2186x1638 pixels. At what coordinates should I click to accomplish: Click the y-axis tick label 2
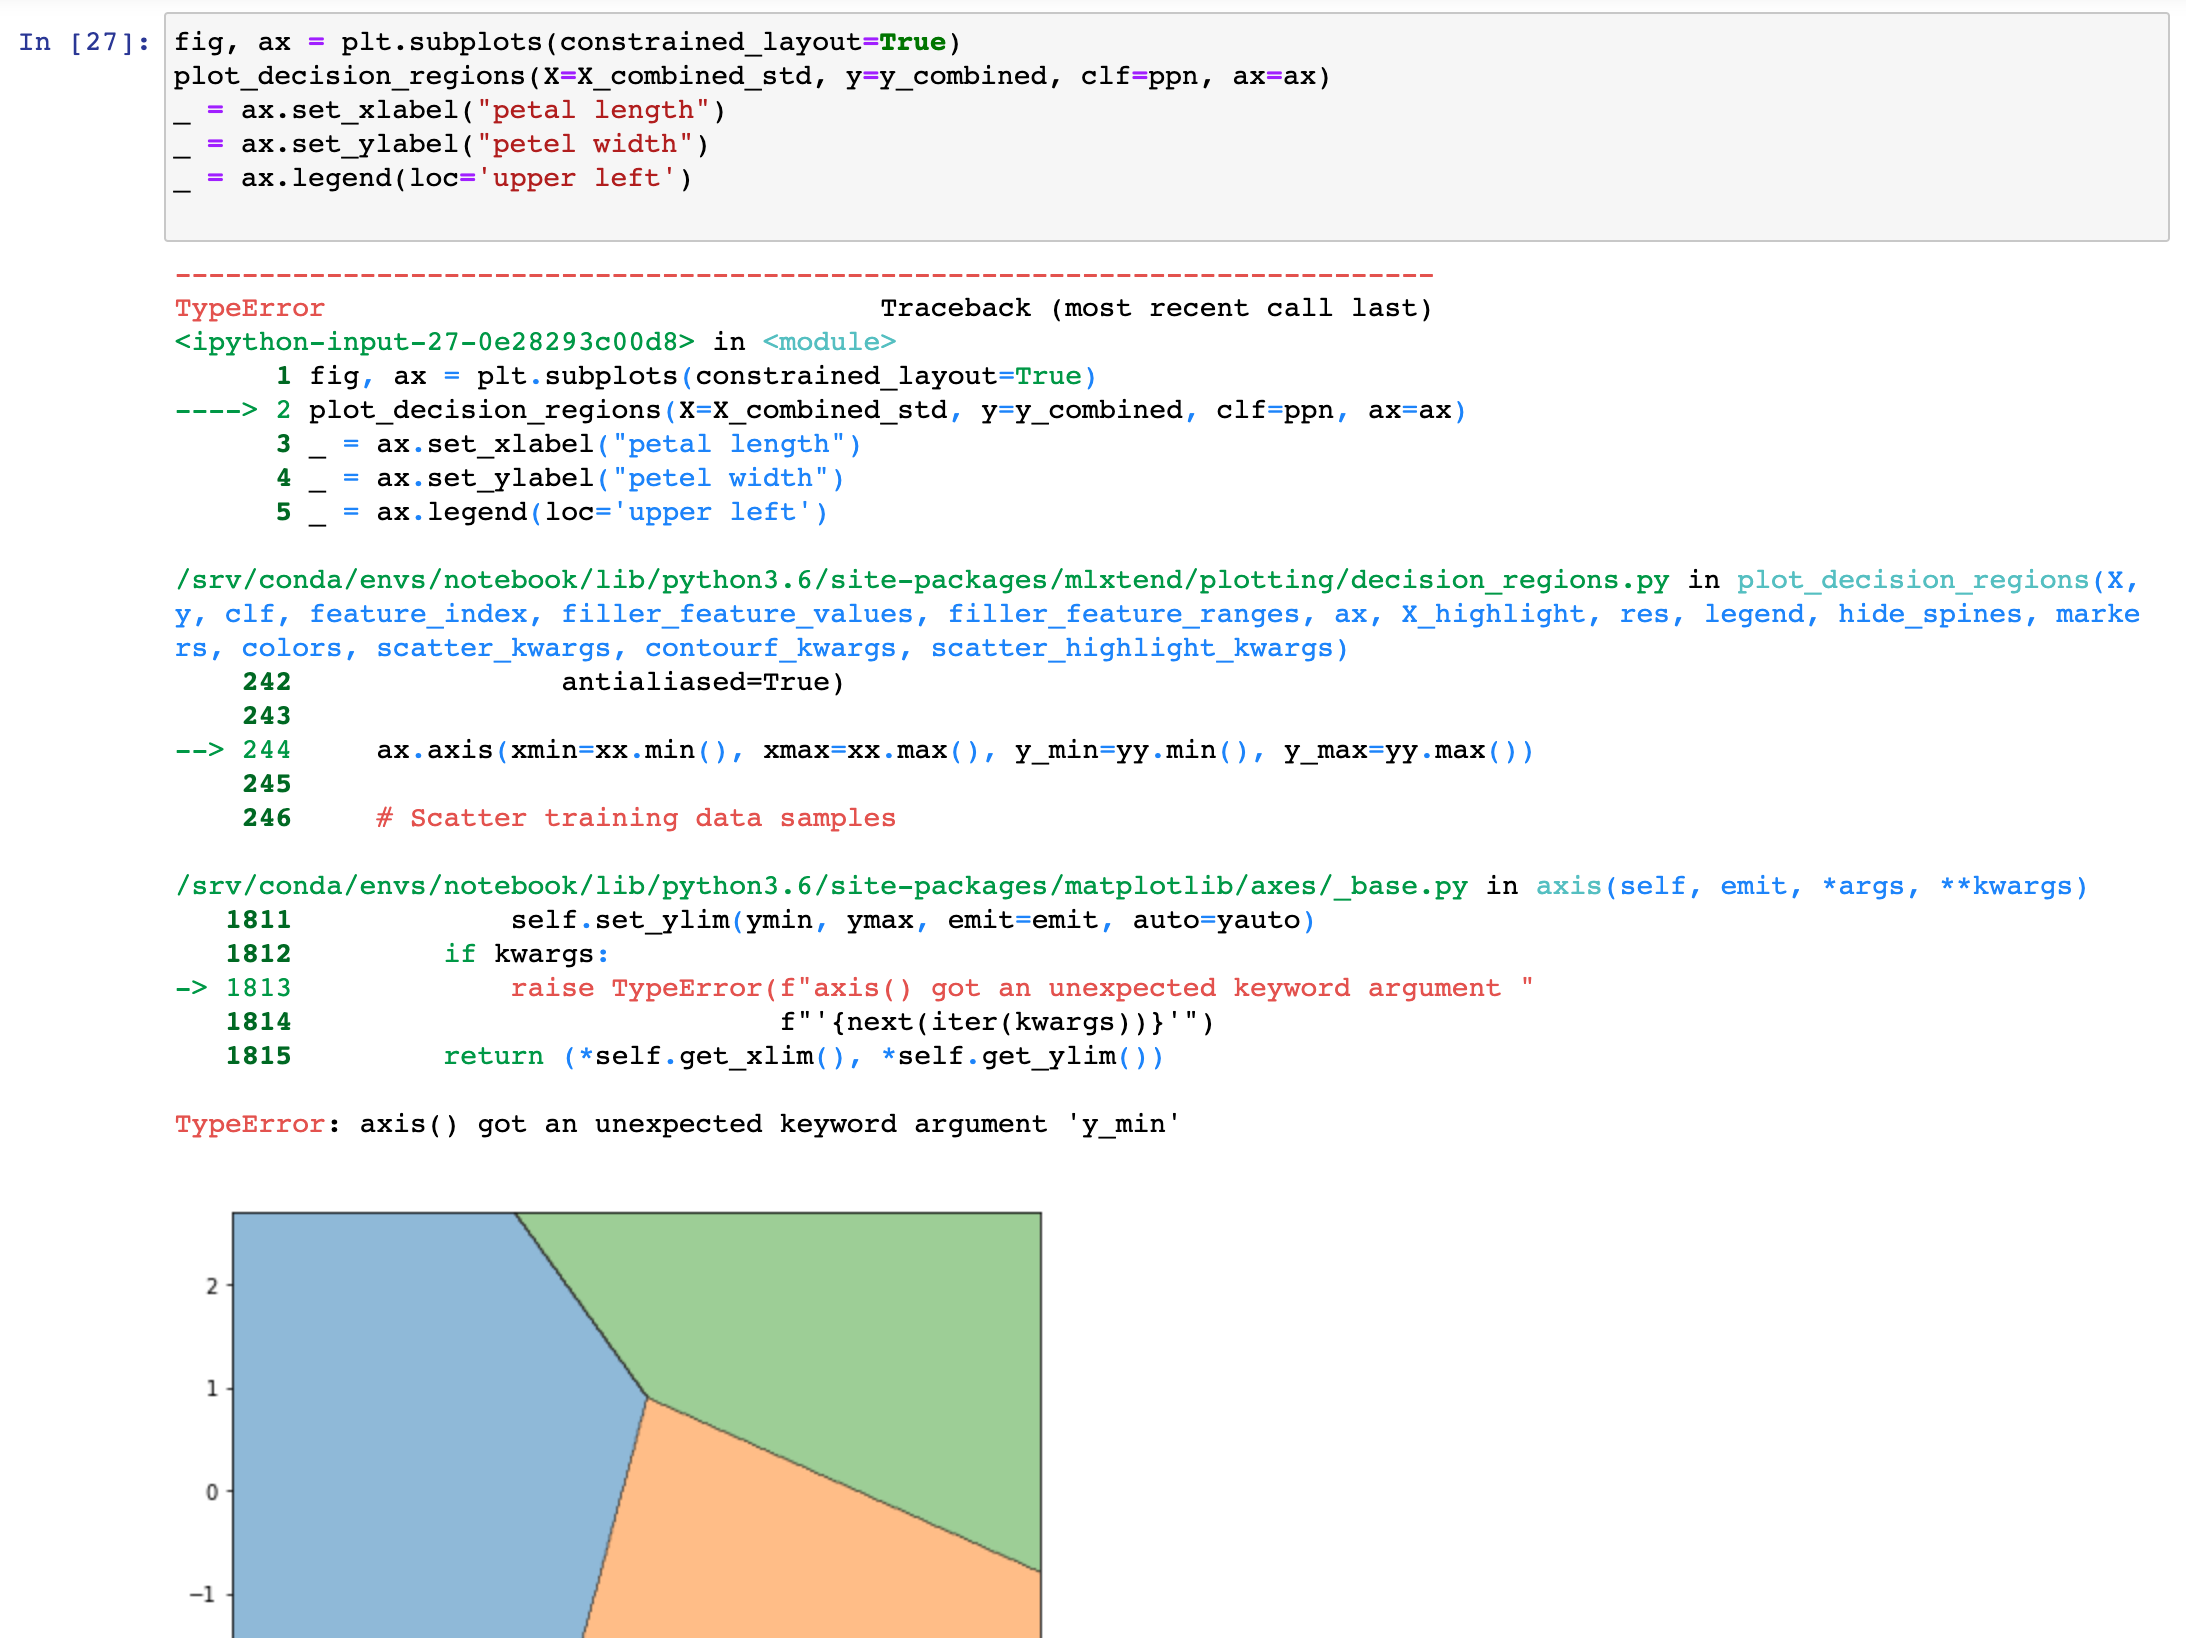213,1287
